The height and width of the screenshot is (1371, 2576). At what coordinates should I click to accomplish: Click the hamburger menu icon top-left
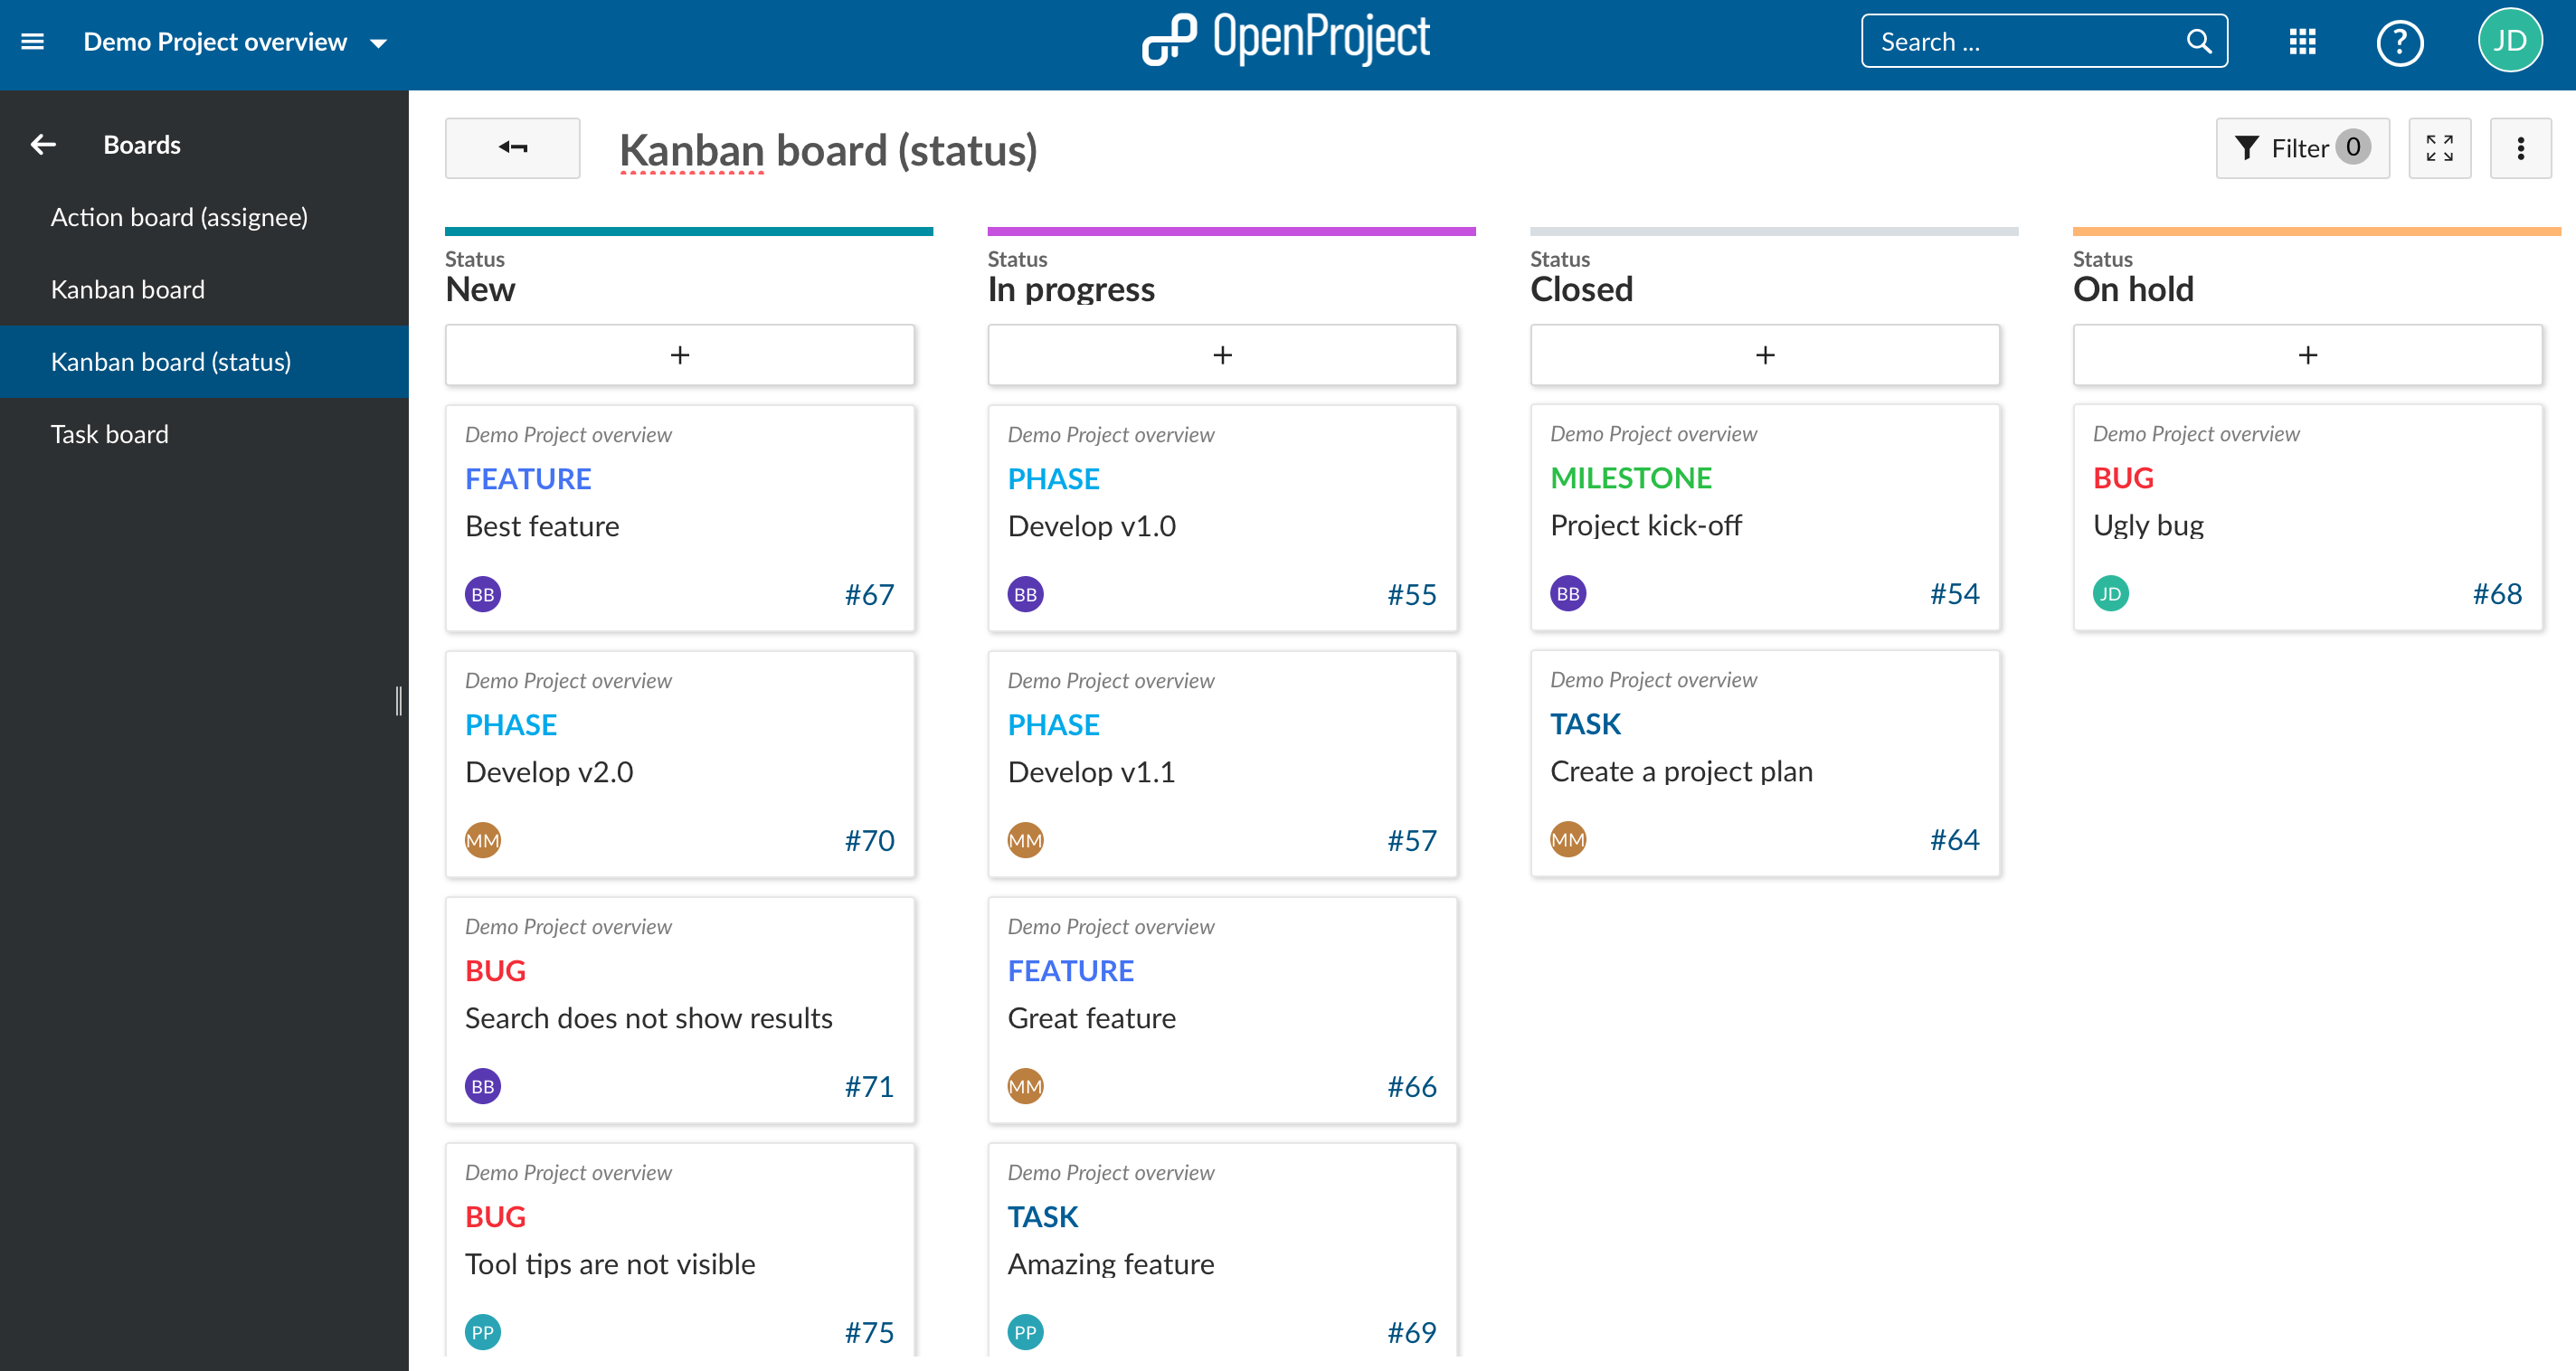(x=33, y=41)
